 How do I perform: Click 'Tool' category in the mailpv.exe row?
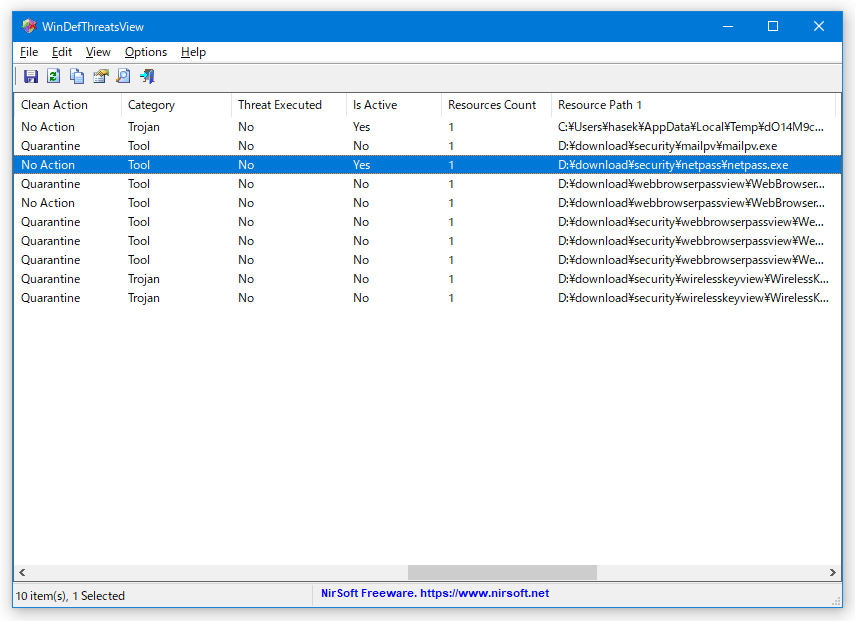pos(139,146)
